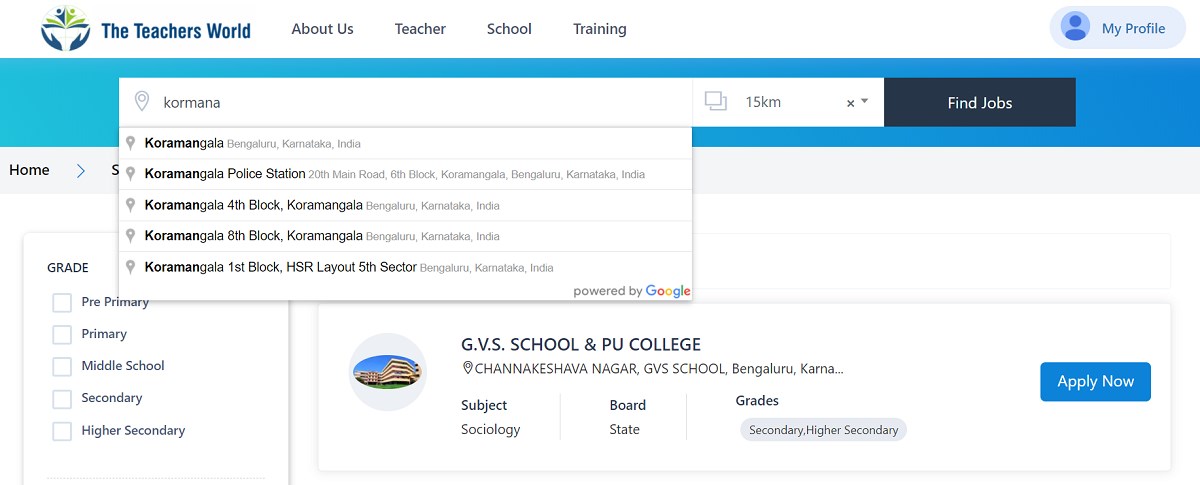This screenshot has width=1200, height=485.
Task: Click the pin icon beside Koramangala Police Station
Action: click(131, 174)
